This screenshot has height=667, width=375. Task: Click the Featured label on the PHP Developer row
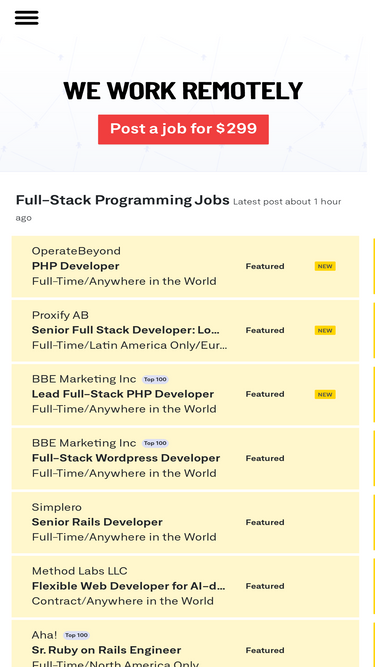coord(265,266)
